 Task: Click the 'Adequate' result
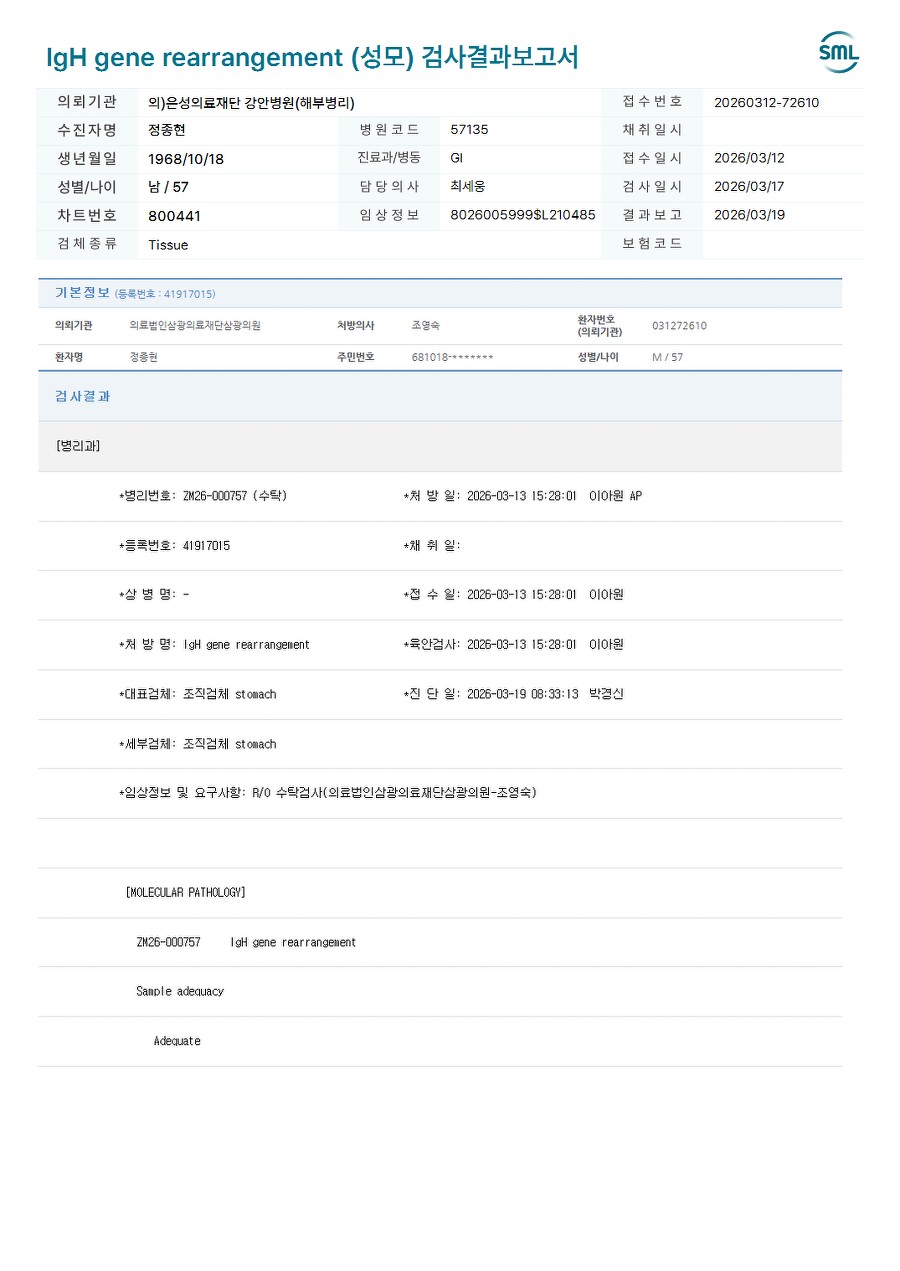[177, 1041]
